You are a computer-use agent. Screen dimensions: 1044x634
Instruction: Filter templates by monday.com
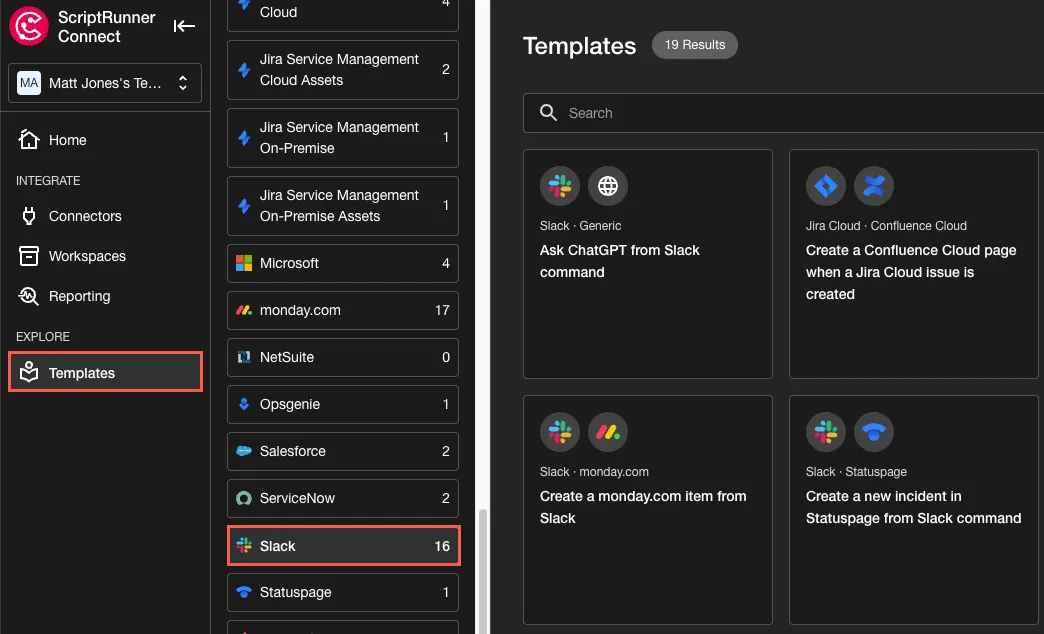tap(343, 310)
